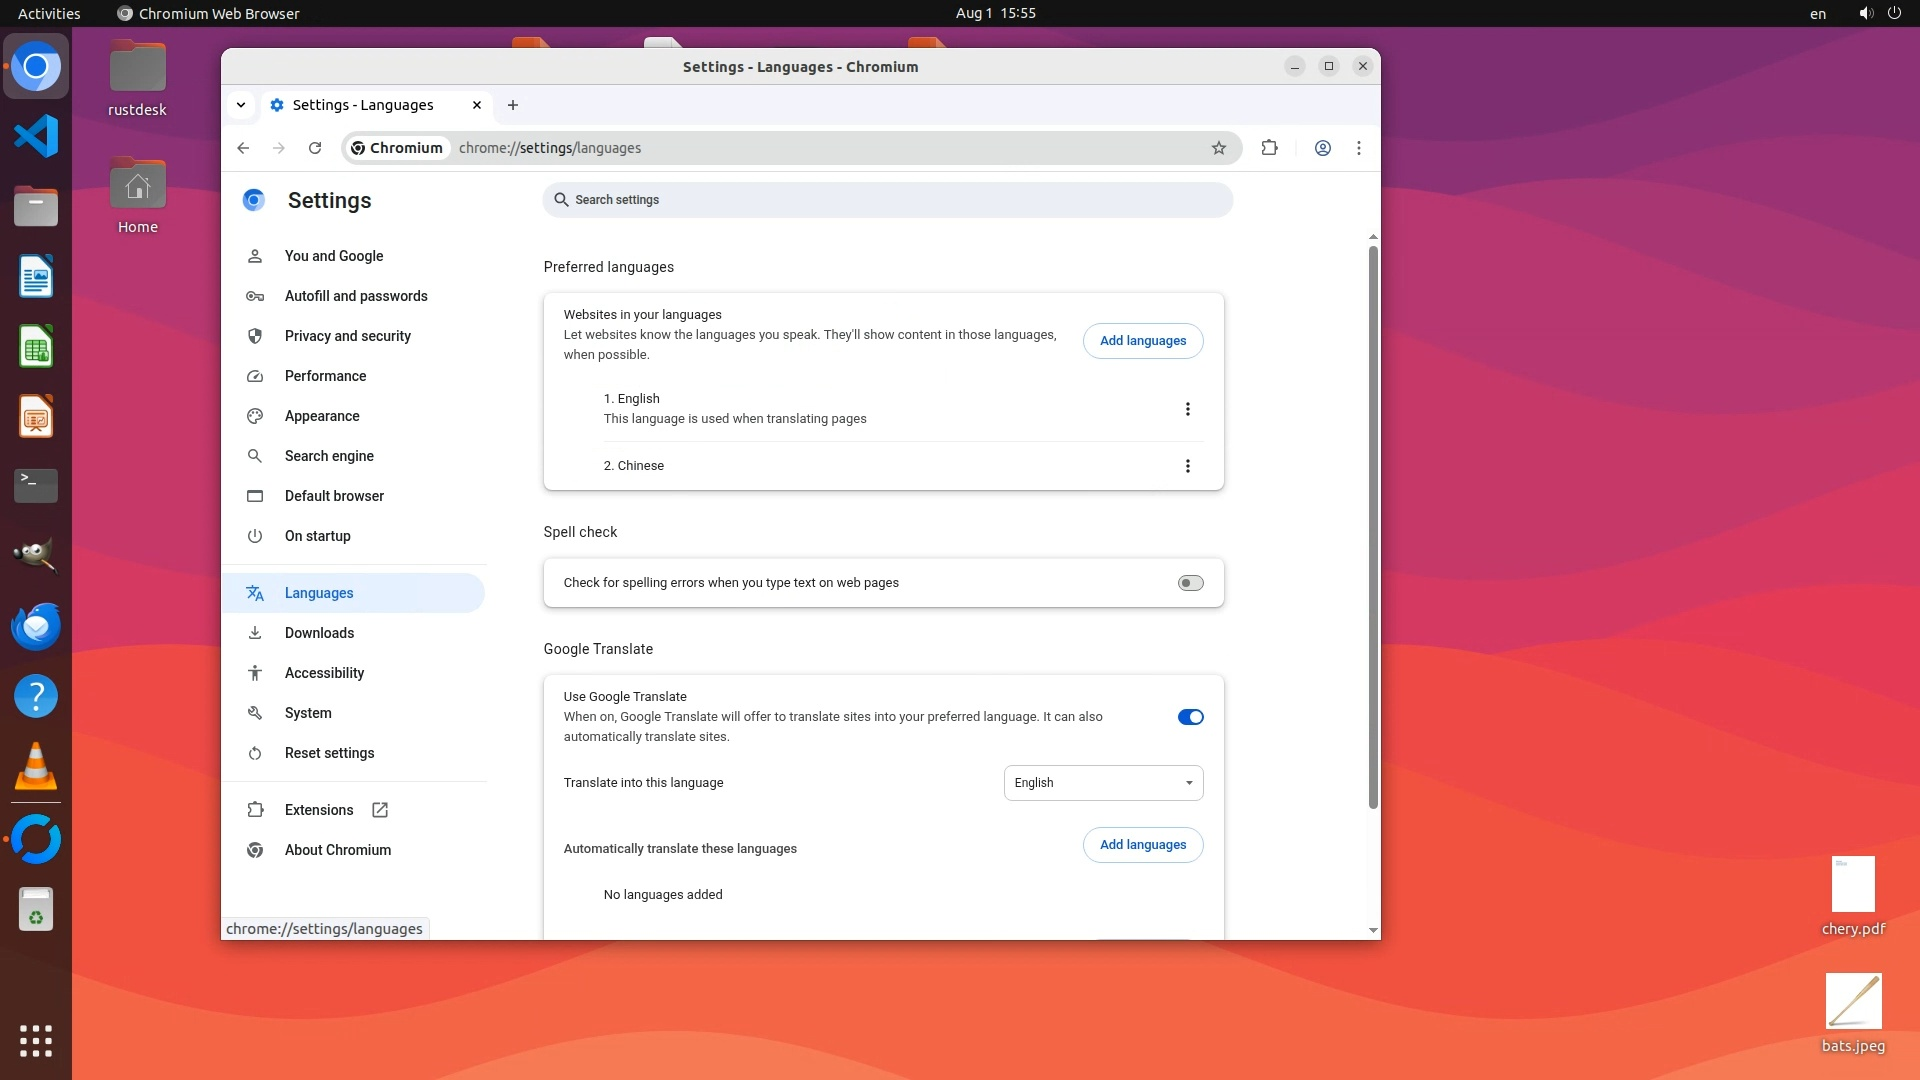Open the Downloads settings section

319,633
